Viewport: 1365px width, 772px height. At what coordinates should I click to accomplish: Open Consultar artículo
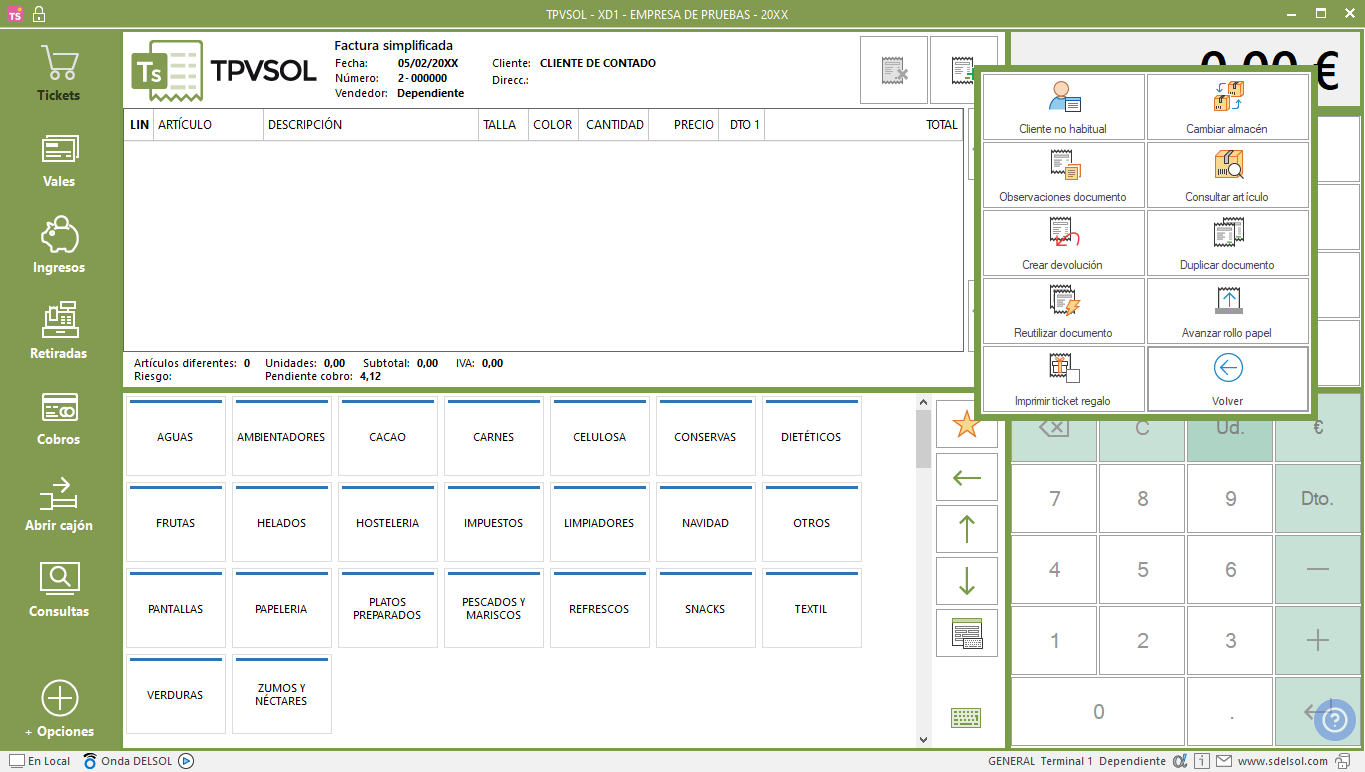coord(1228,175)
